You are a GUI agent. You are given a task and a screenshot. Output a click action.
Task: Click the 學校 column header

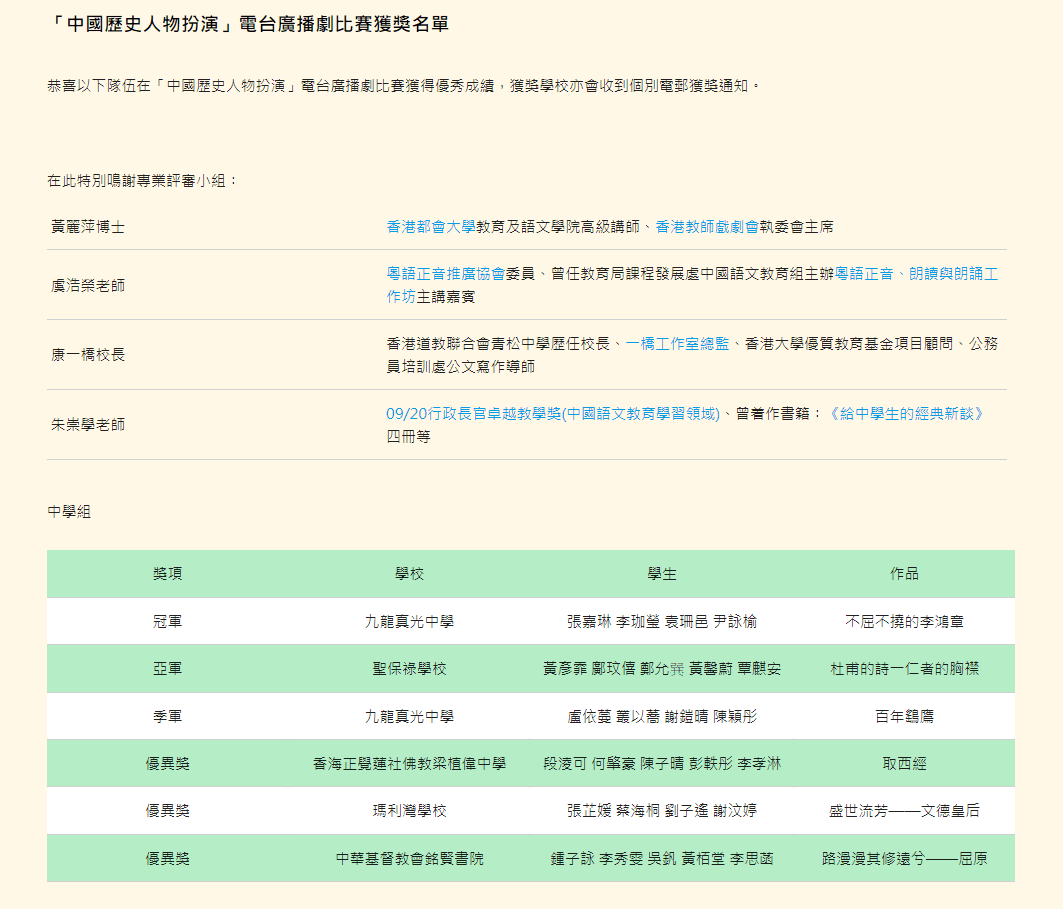tap(409, 574)
